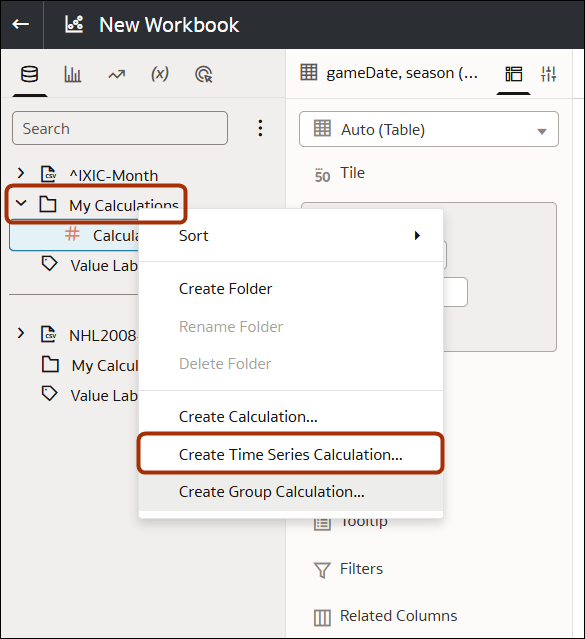
Task: Select Create Time Series Calculation
Action: [x=291, y=454]
